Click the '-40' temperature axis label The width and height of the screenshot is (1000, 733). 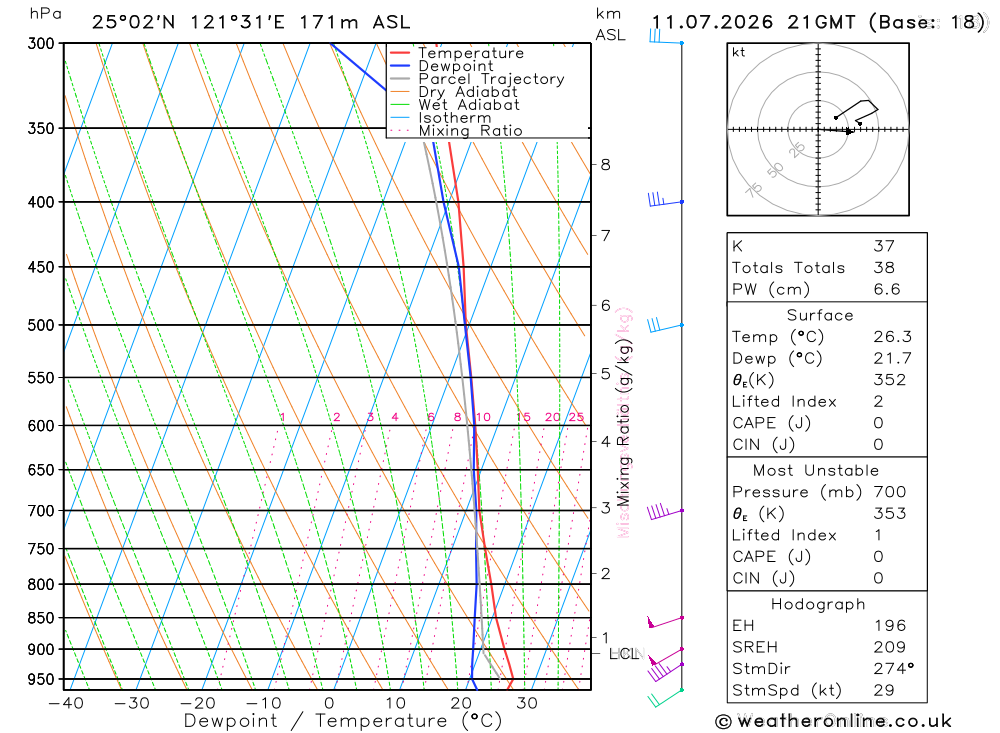66,703
